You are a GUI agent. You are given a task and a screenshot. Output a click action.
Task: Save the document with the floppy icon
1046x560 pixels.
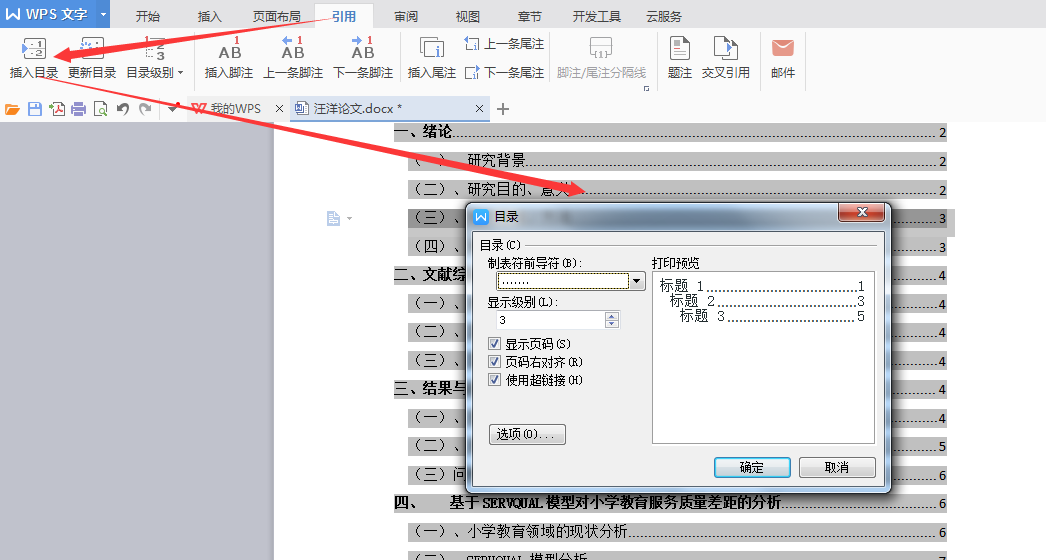[x=35, y=109]
